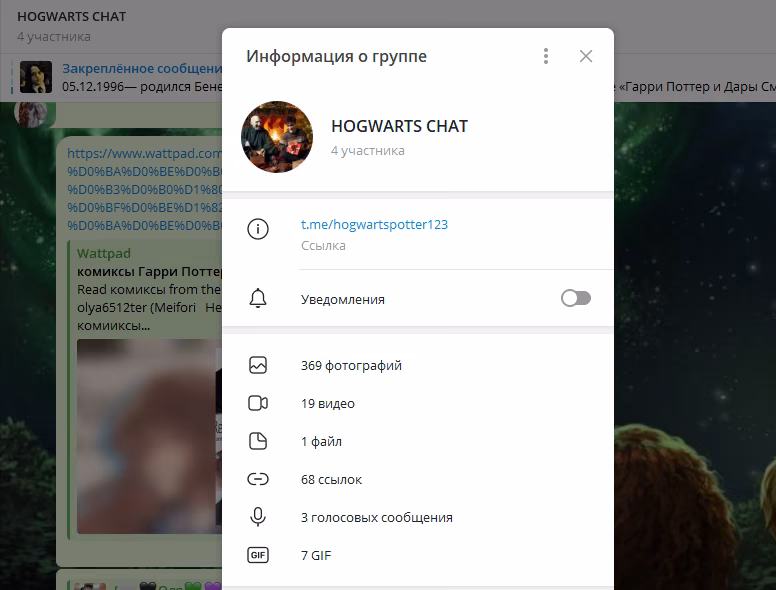Click the microphone voice messages icon

click(x=258, y=517)
